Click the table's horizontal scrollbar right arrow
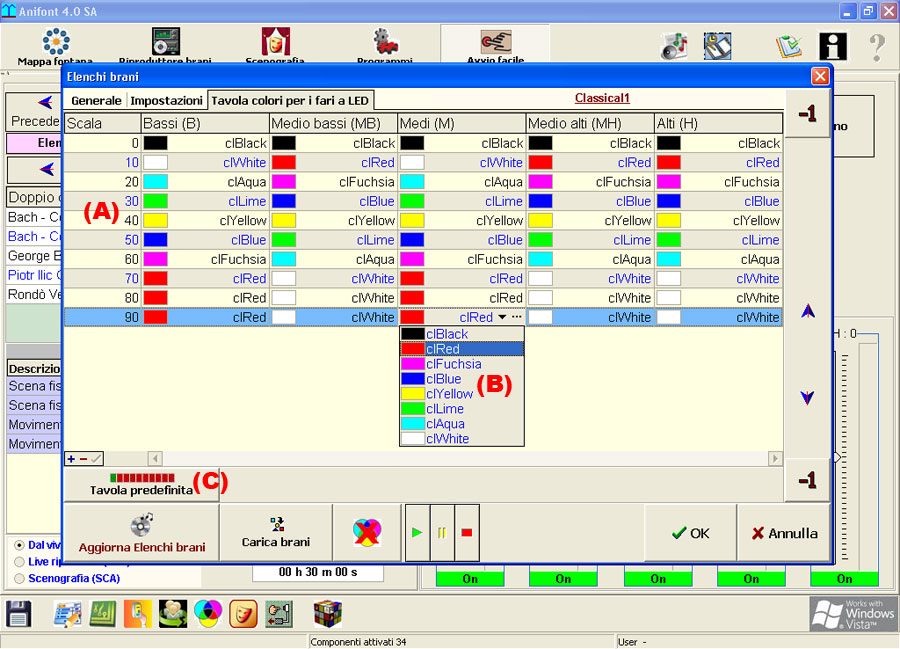Viewport: 900px width, 649px height. point(775,458)
